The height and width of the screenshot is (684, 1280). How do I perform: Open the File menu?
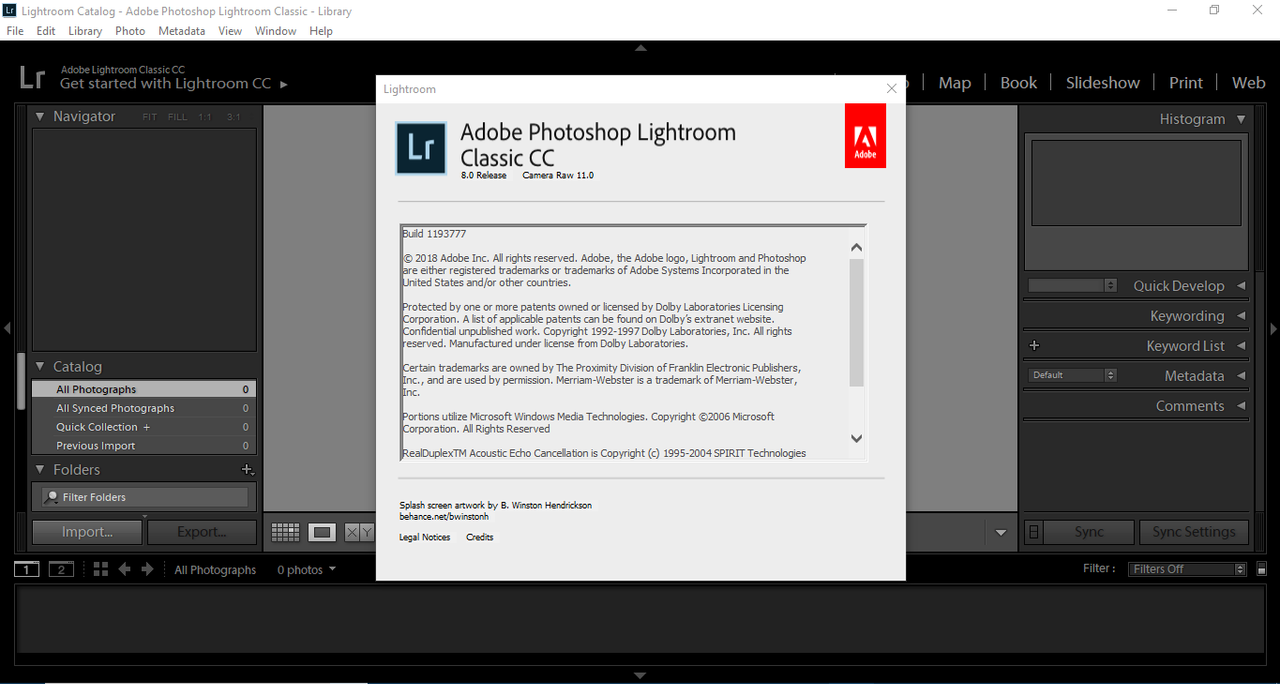[15, 31]
